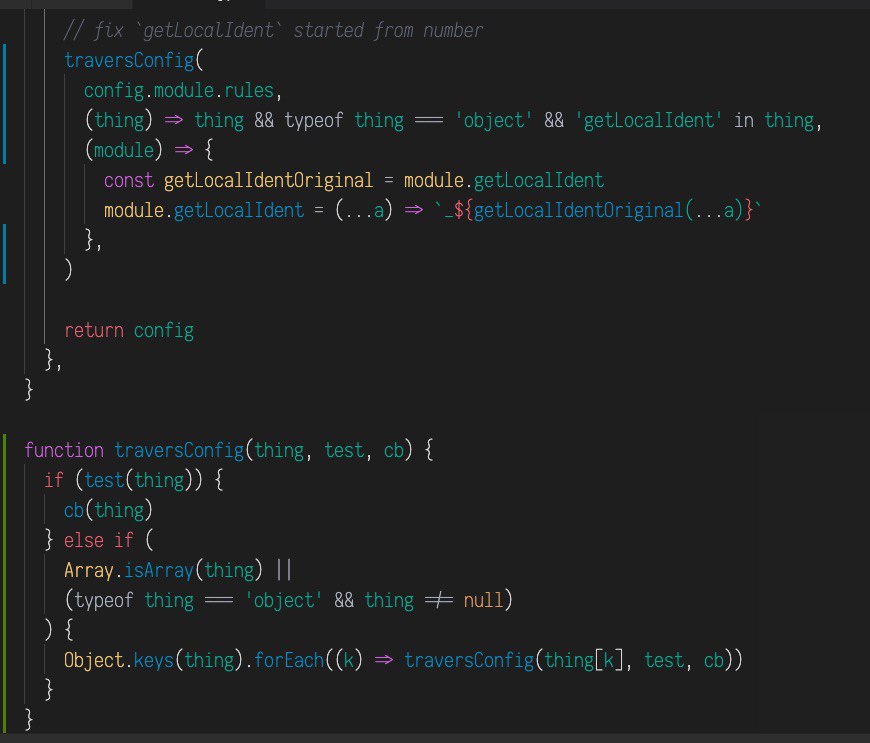Click the !== not-equal operator
The height and width of the screenshot is (743, 870).
(x=438, y=600)
